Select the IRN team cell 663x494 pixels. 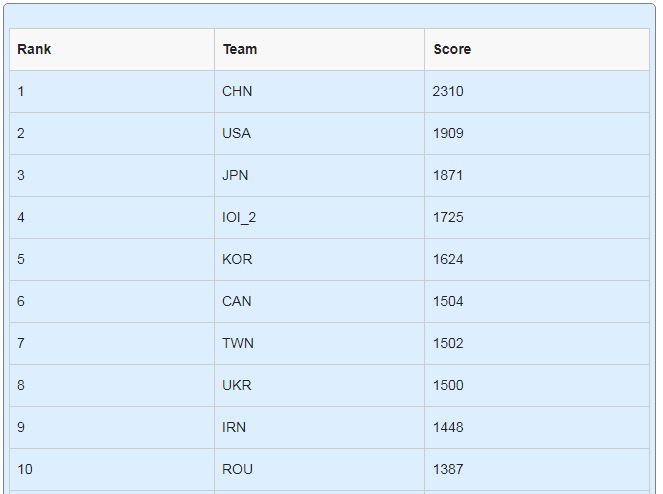319,427
